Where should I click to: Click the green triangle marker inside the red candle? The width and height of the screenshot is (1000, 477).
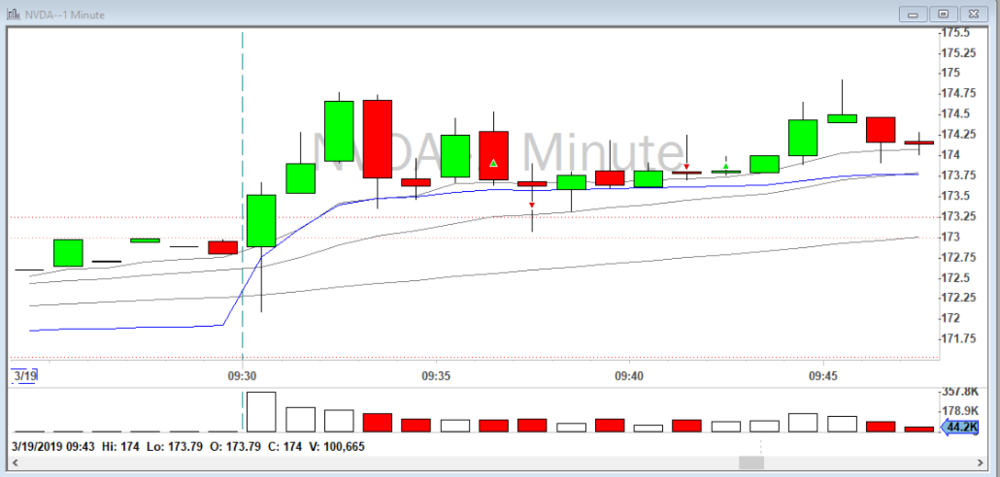pyautogui.click(x=493, y=162)
